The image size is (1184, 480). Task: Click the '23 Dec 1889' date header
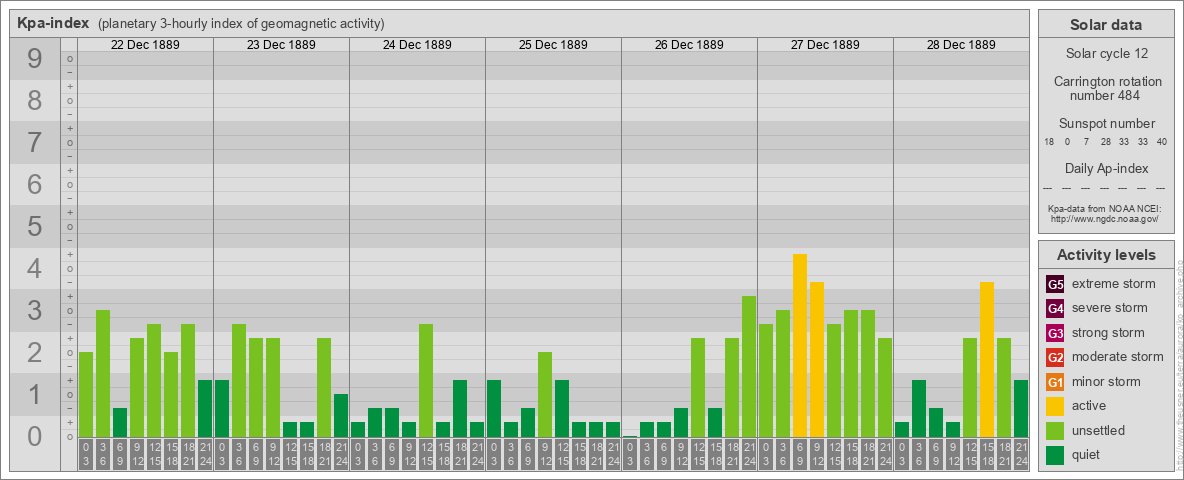[x=281, y=45]
